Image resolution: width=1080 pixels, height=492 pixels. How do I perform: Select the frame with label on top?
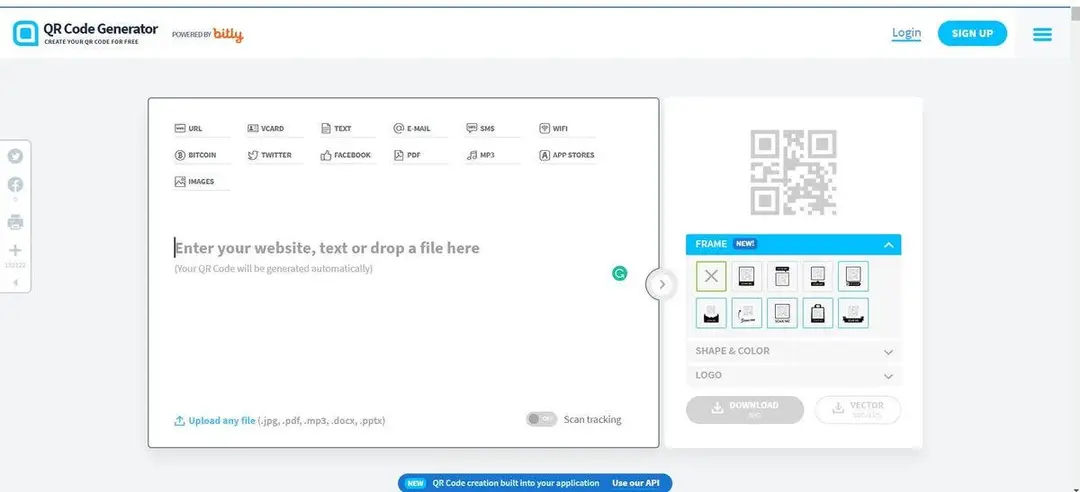tap(782, 276)
